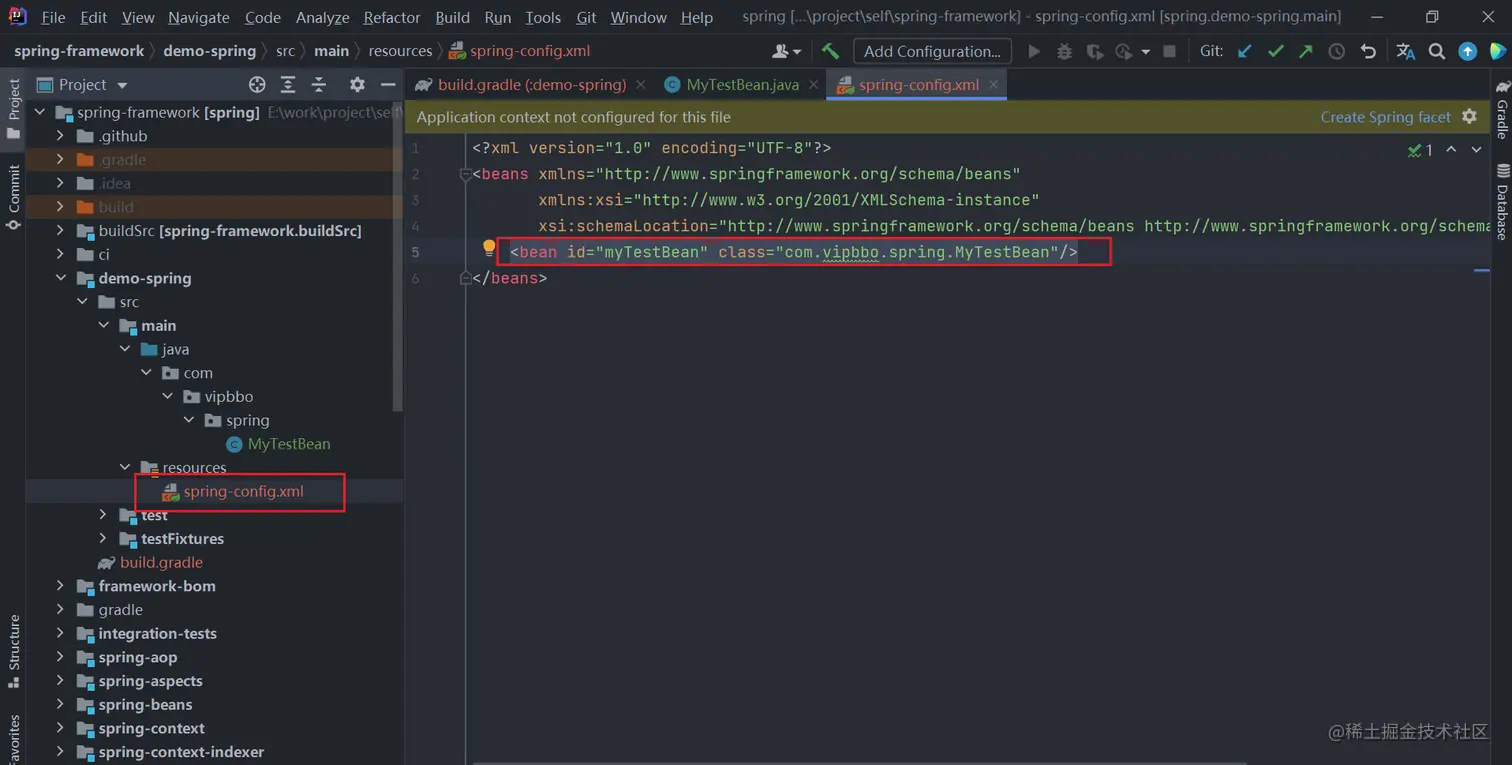Expand the spring-aop module
The image size is (1512, 765).
(60, 657)
